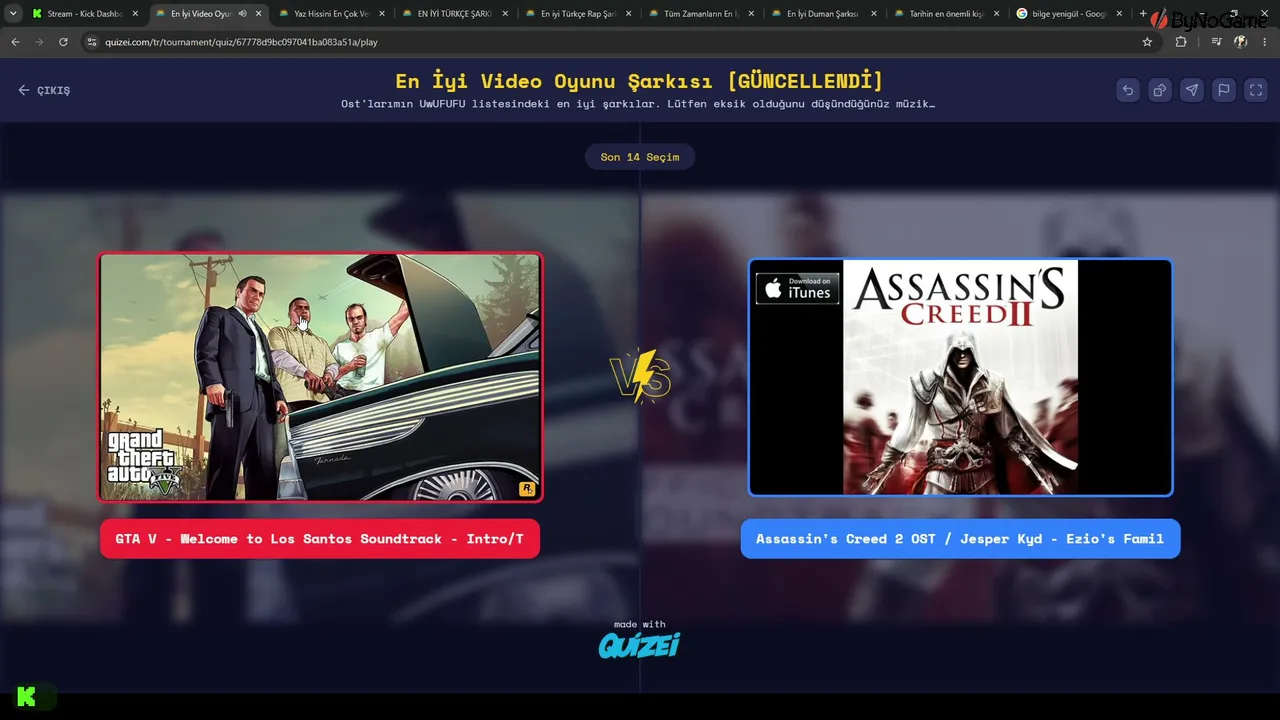Go back in the browser

[x=15, y=42]
